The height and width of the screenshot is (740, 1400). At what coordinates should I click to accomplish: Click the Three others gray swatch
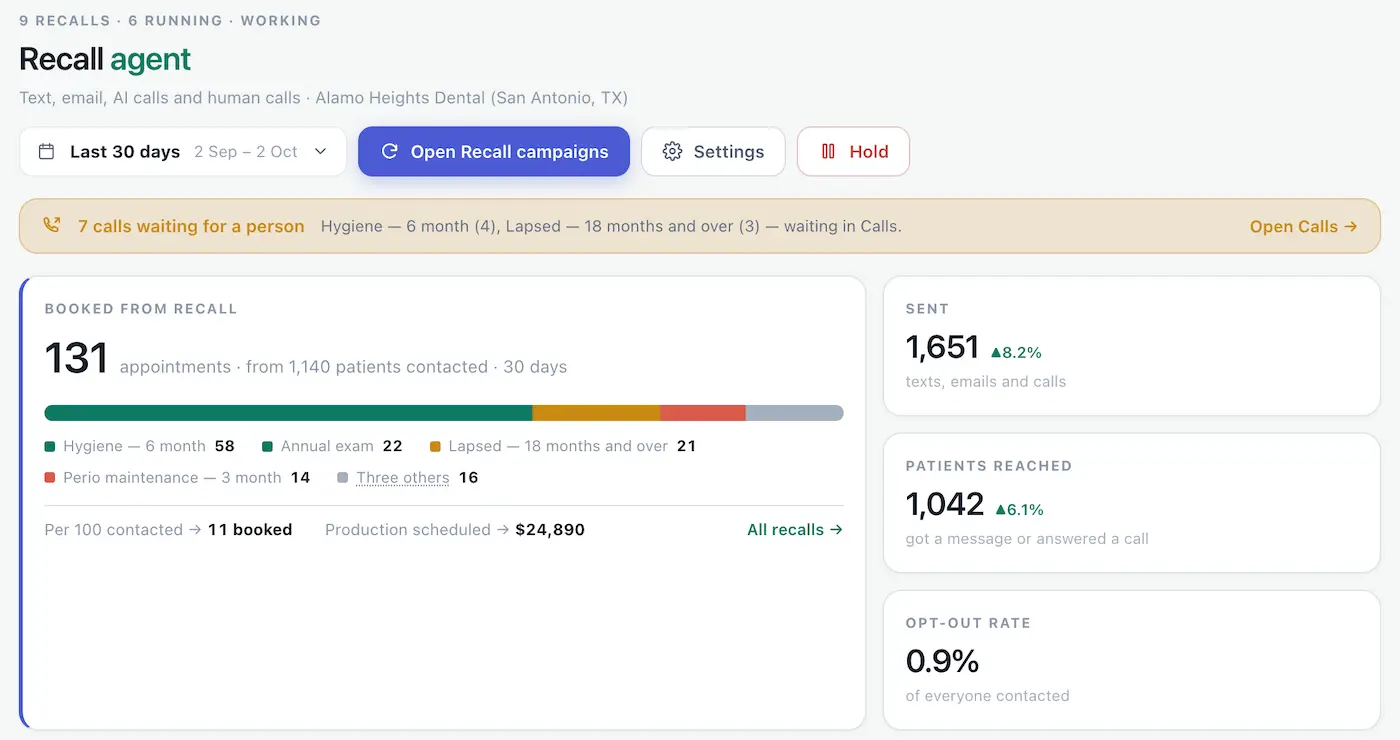pyautogui.click(x=343, y=478)
